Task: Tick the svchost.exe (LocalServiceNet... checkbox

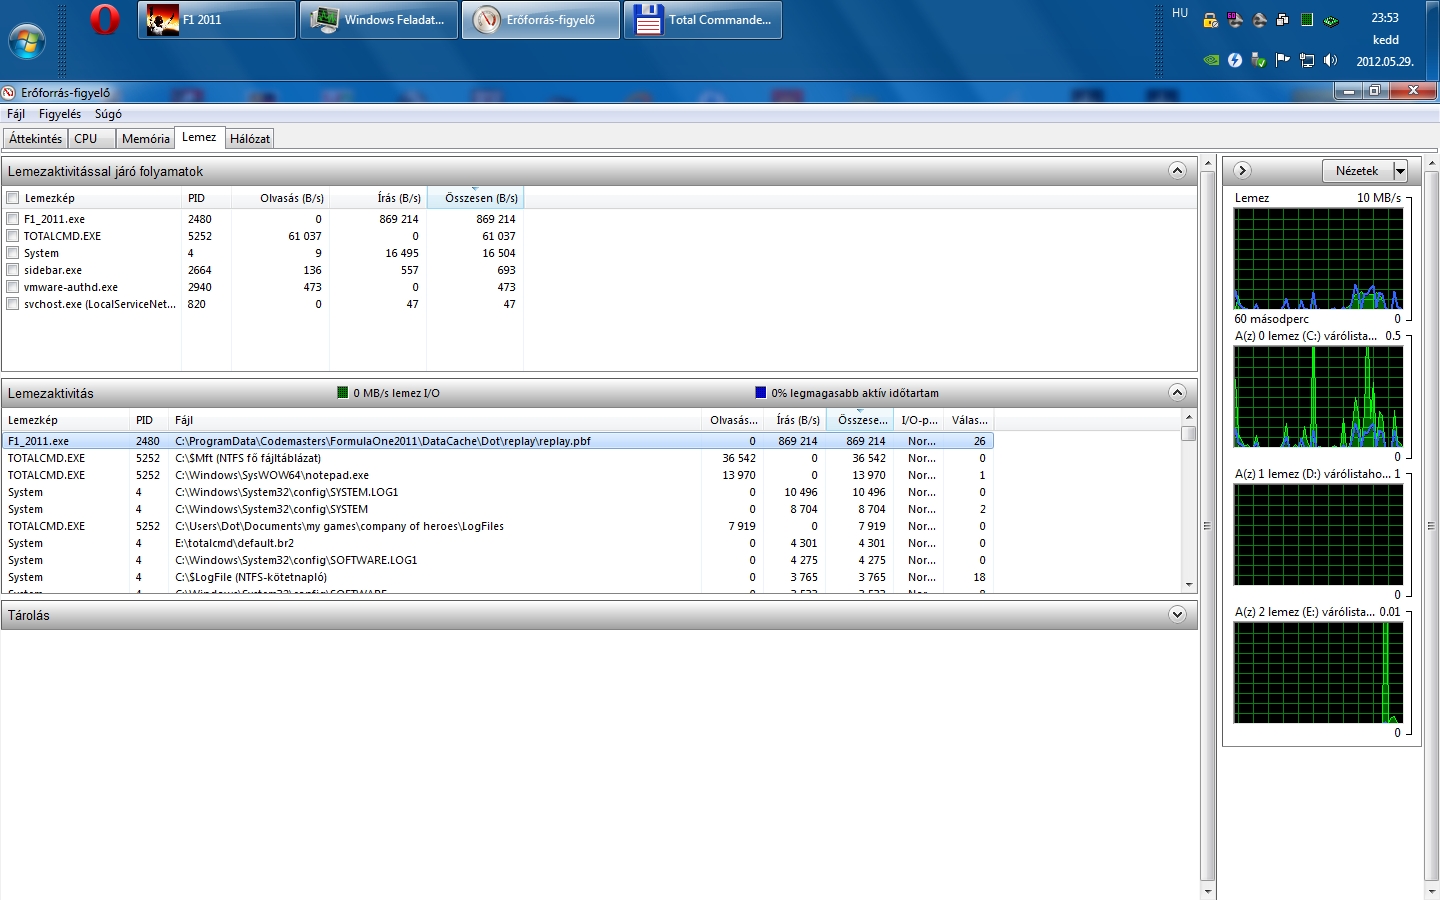Action: click(13, 304)
